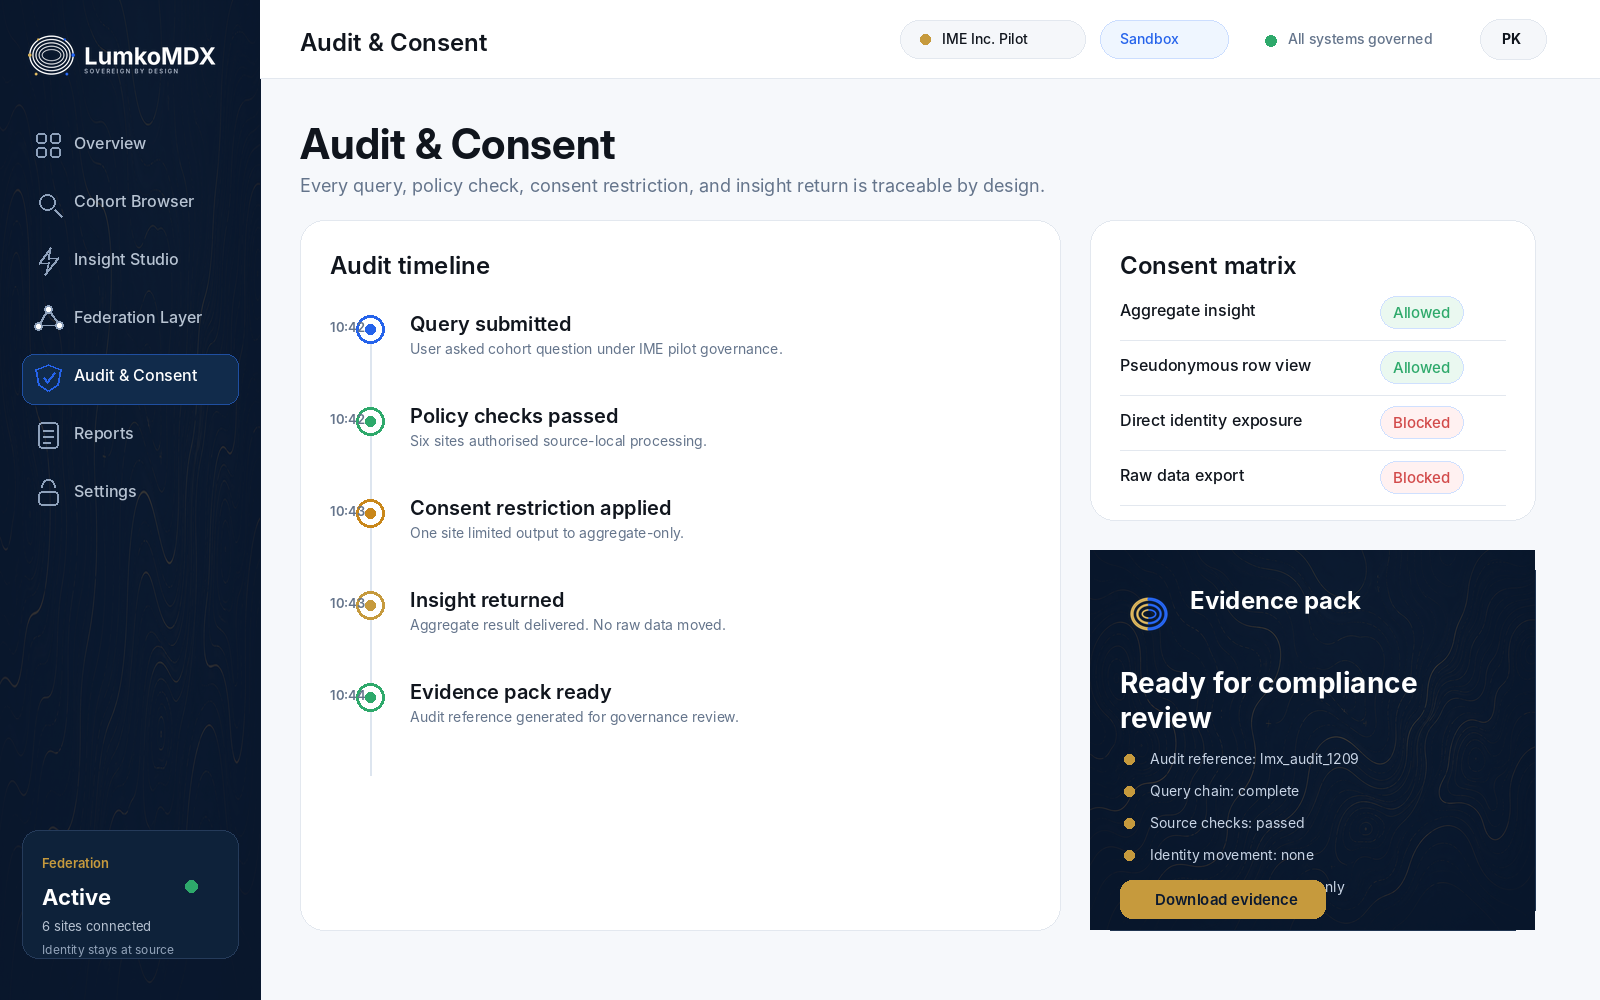Click the 'Query submitted' event title
Image resolution: width=1600 pixels, height=1000 pixels.
490,324
